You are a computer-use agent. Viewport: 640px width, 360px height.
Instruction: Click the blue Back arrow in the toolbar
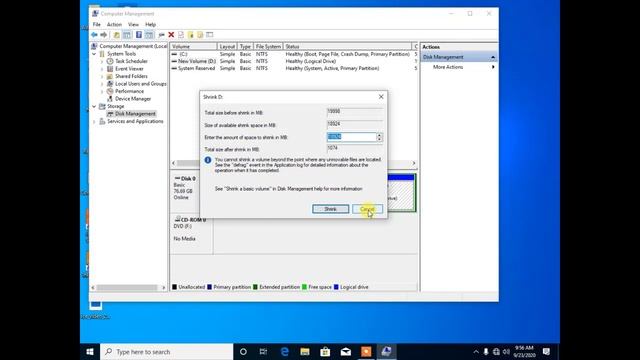pyautogui.click(x=94, y=35)
